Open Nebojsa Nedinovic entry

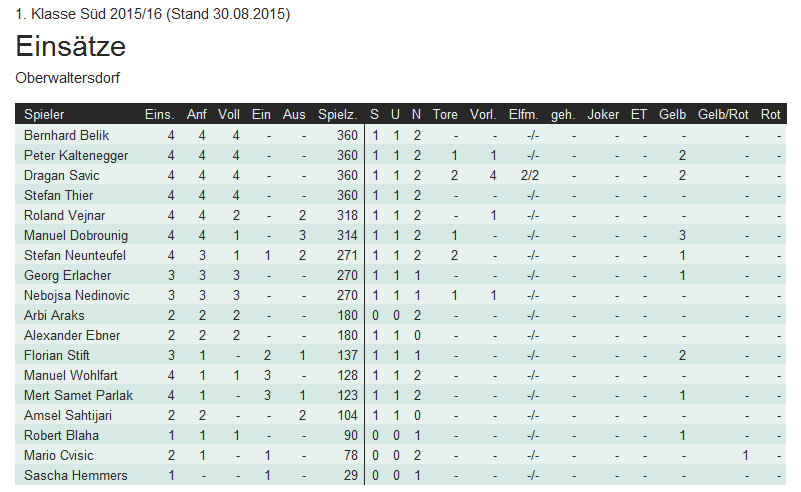77,295
